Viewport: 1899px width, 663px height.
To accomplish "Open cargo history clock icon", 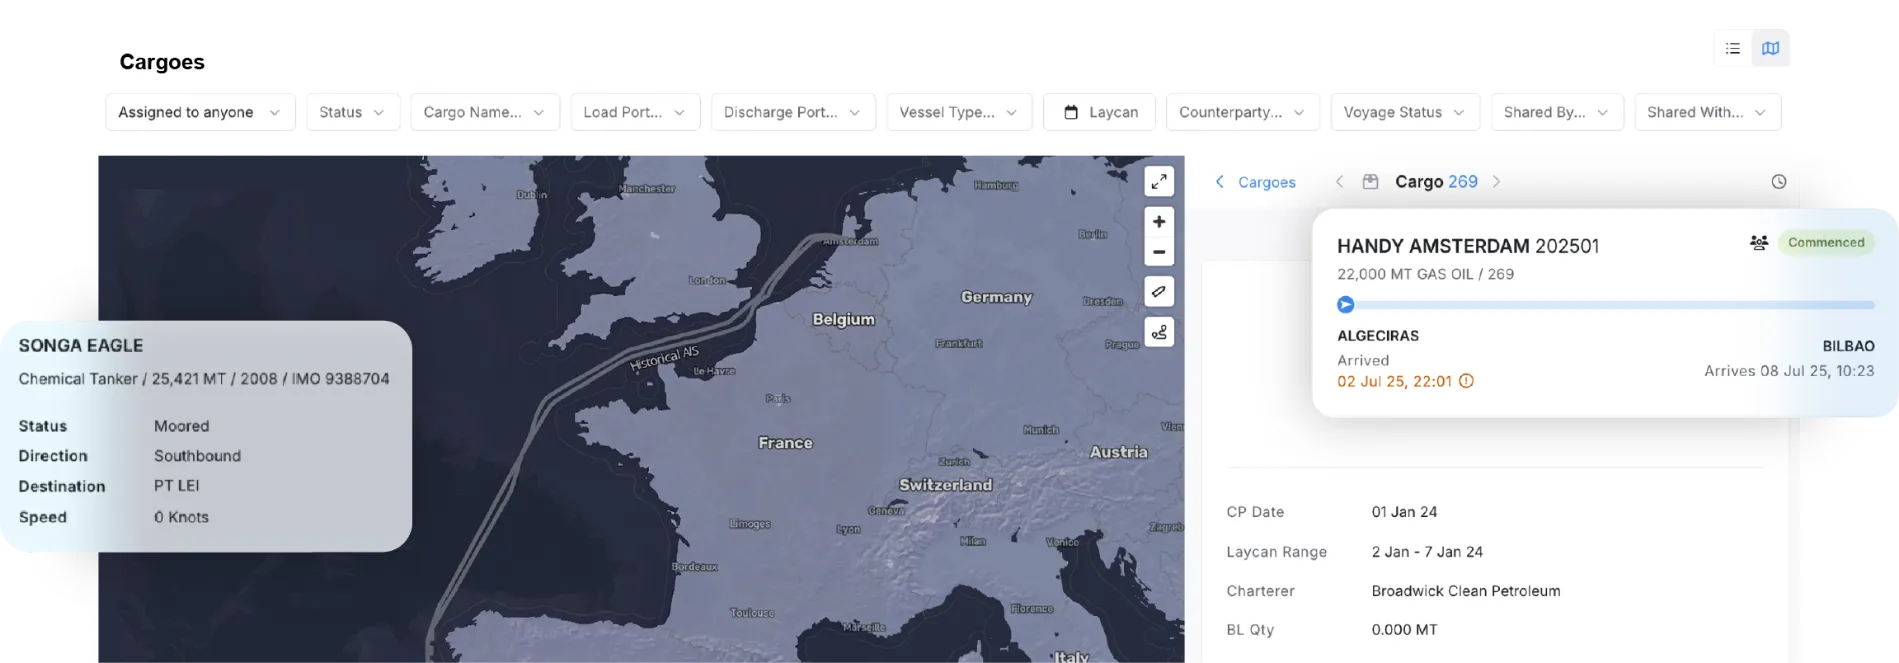I will pyautogui.click(x=1778, y=182).
